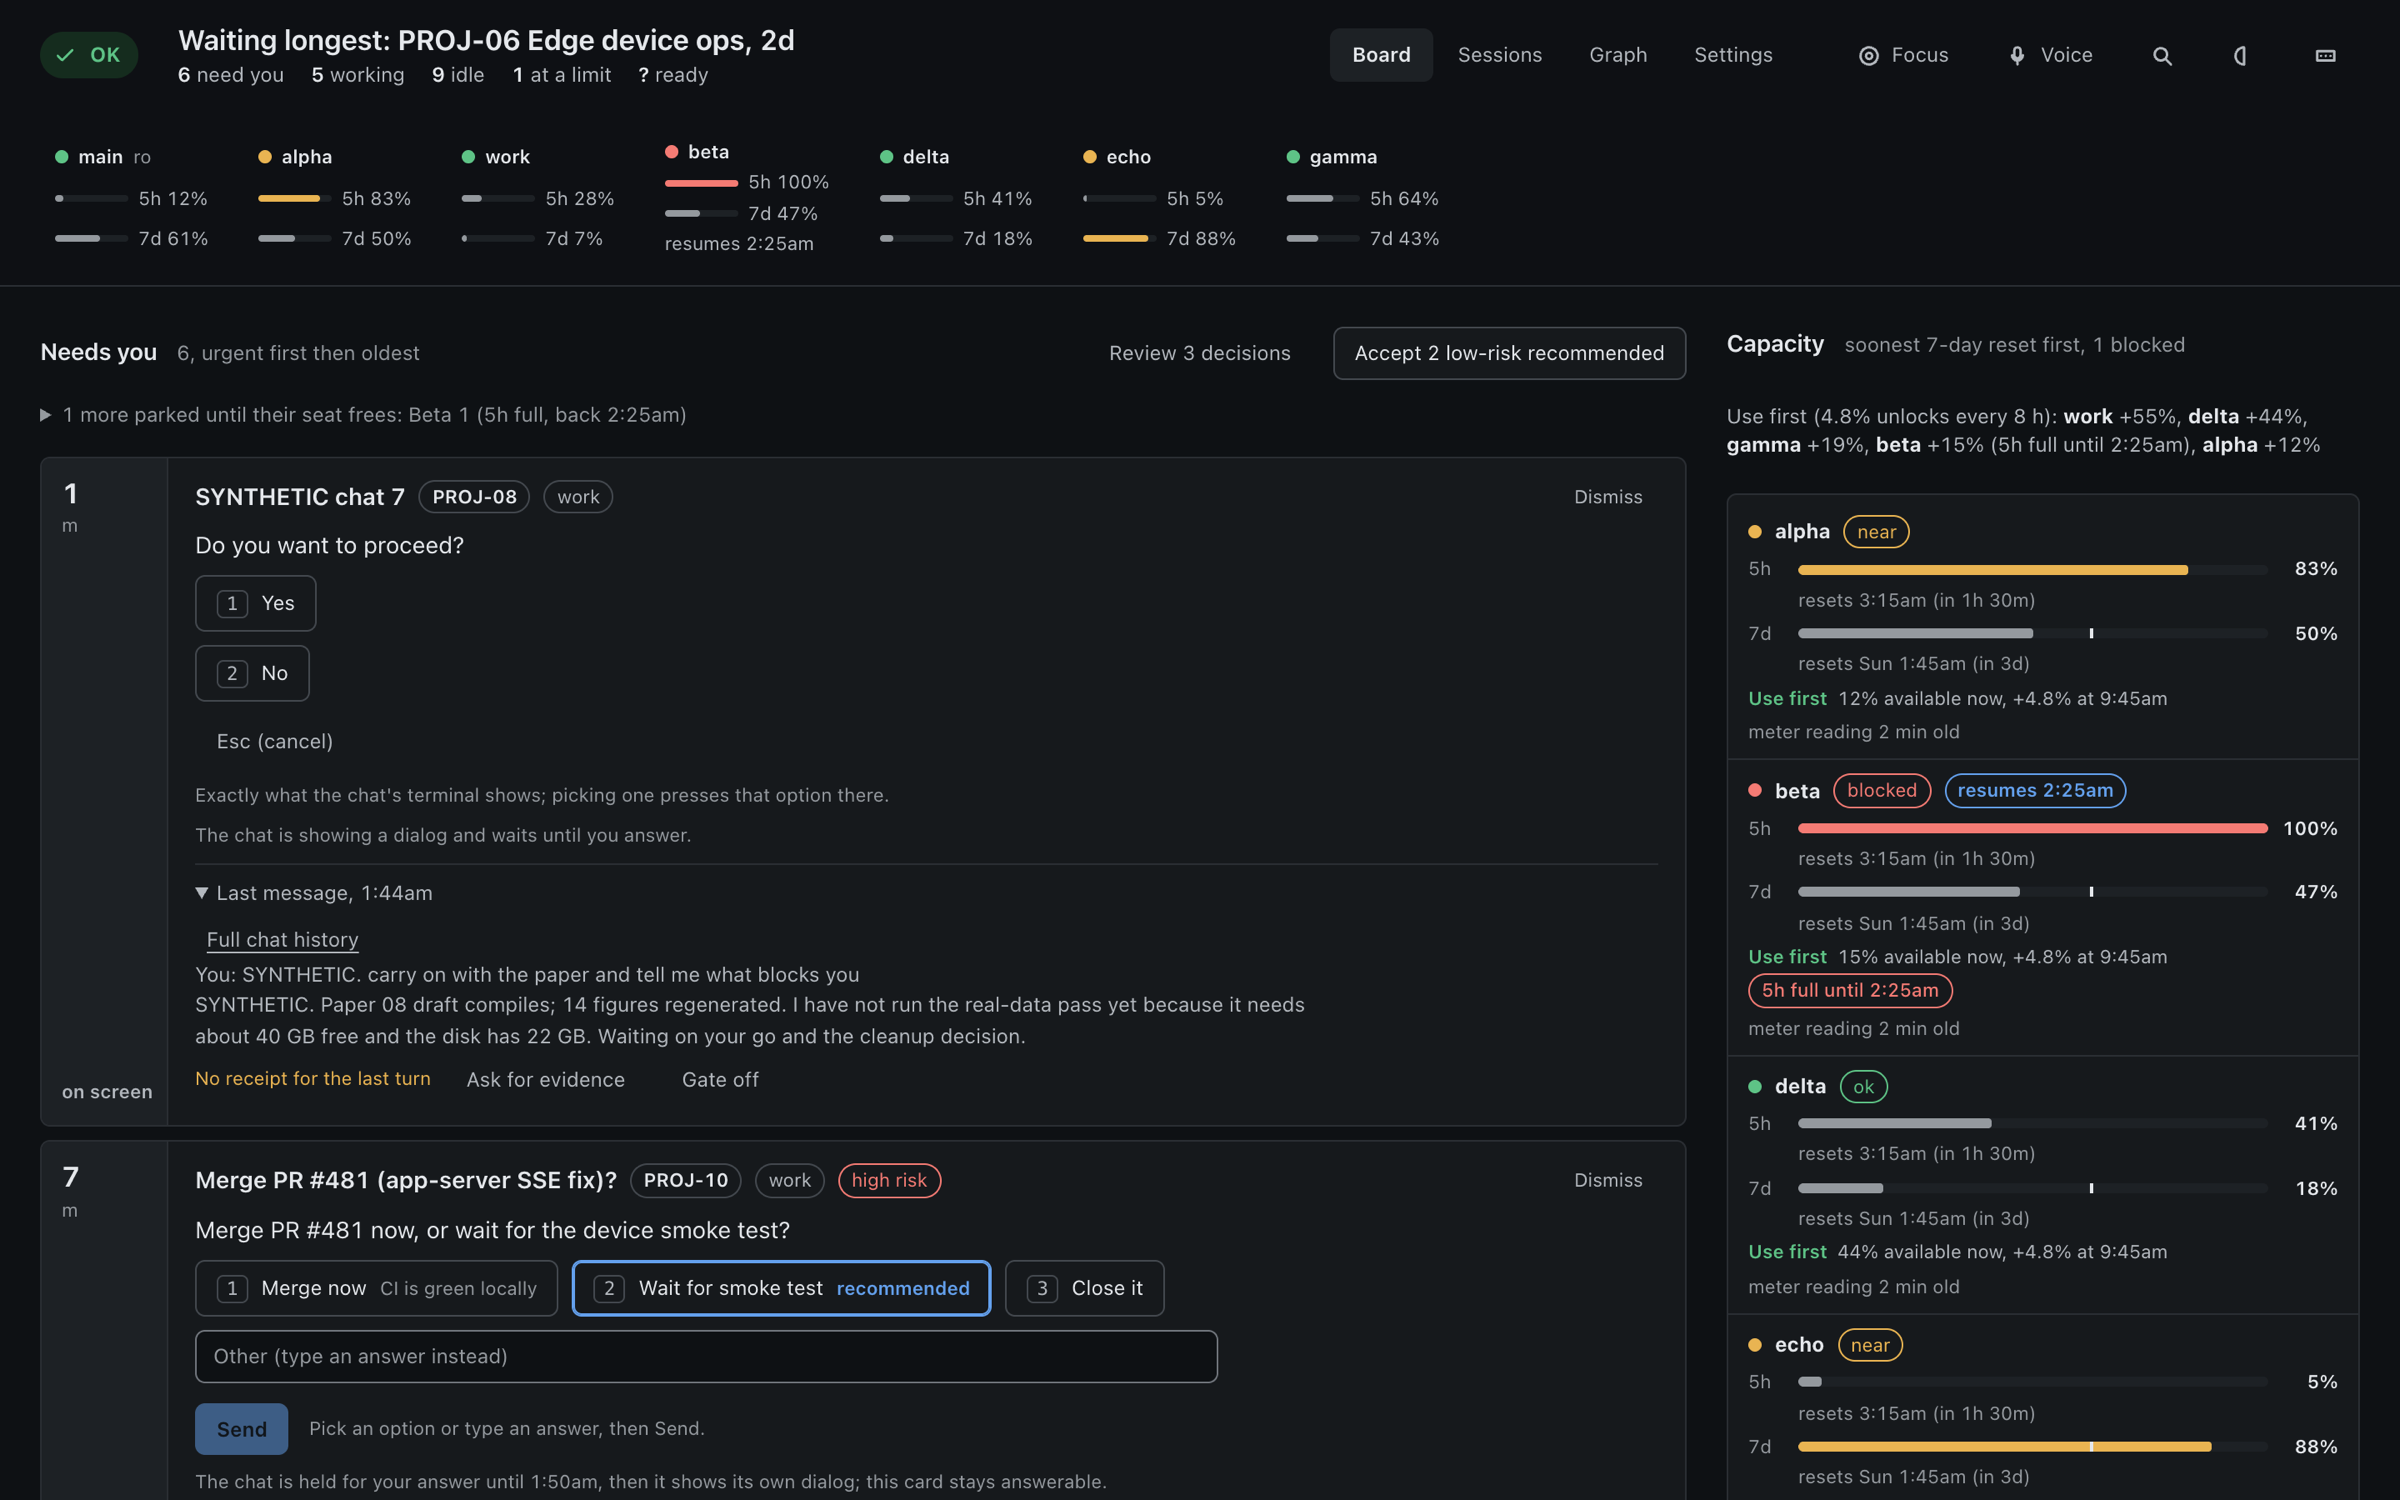Viewport: 2400px width, 1500px height.
Task: Select the beta account in top strip
Action: pyautogui.click(x=747, y=197)
